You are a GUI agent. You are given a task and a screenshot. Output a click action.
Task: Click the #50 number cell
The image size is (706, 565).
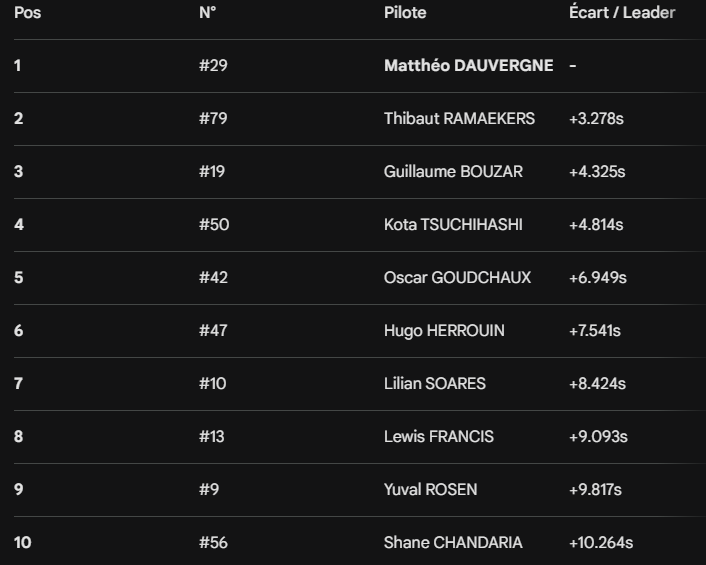(x=214, y=225)
